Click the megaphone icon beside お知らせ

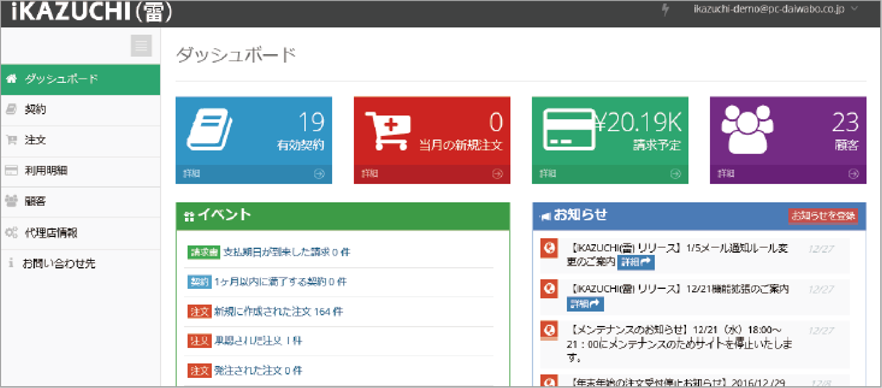click(x=544, y=216)
